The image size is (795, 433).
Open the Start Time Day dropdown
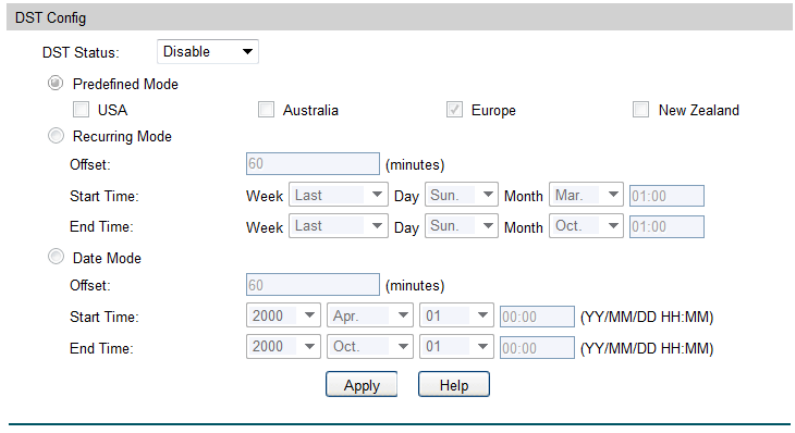point(461,196)
